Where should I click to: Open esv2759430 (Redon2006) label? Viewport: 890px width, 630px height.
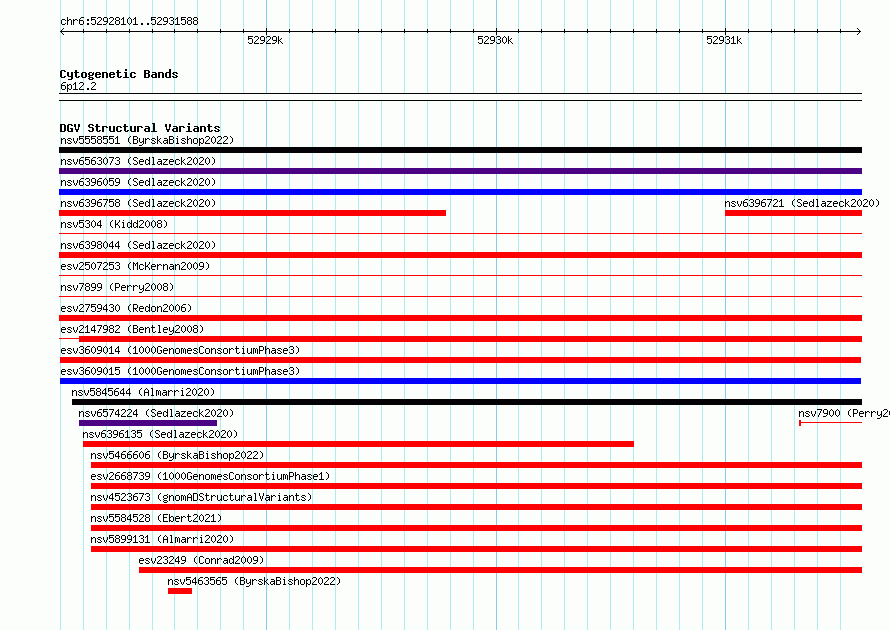[126, 308]
